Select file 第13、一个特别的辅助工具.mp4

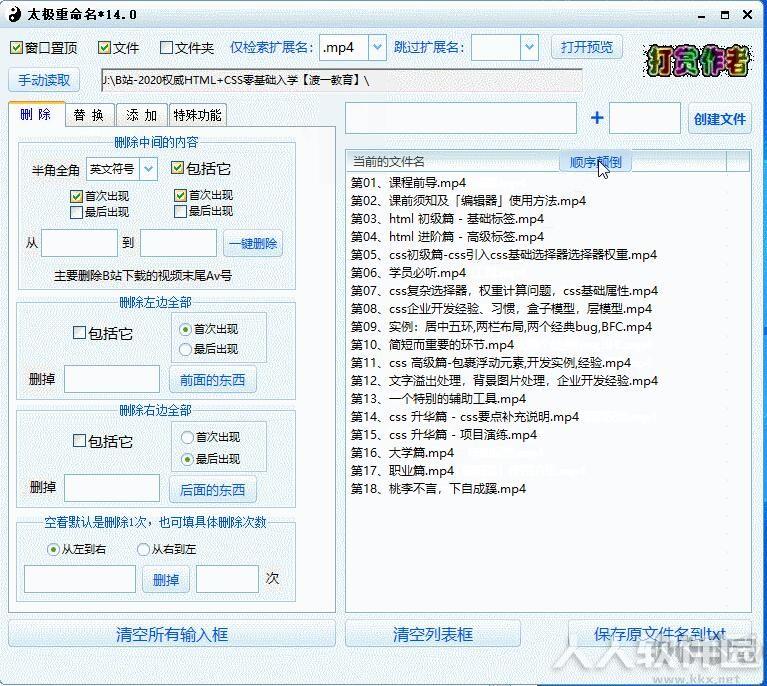point(438,399)
